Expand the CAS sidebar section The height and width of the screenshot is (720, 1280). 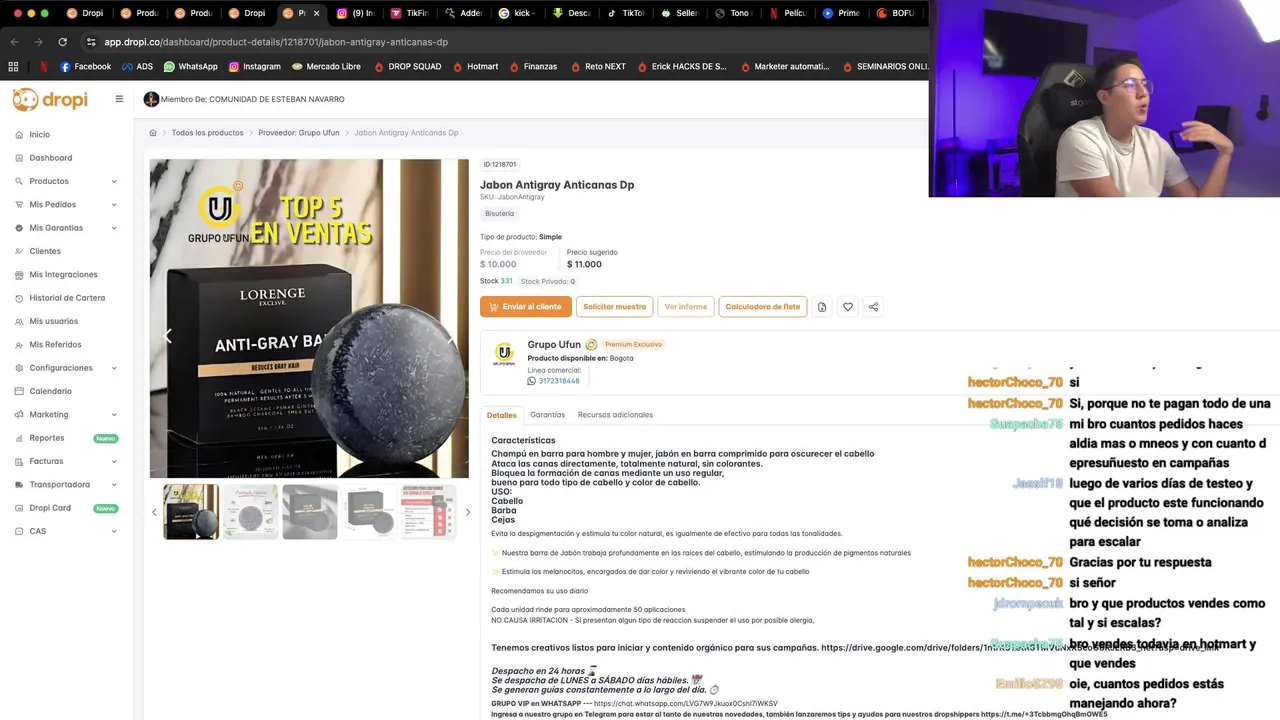pos(66,531)
